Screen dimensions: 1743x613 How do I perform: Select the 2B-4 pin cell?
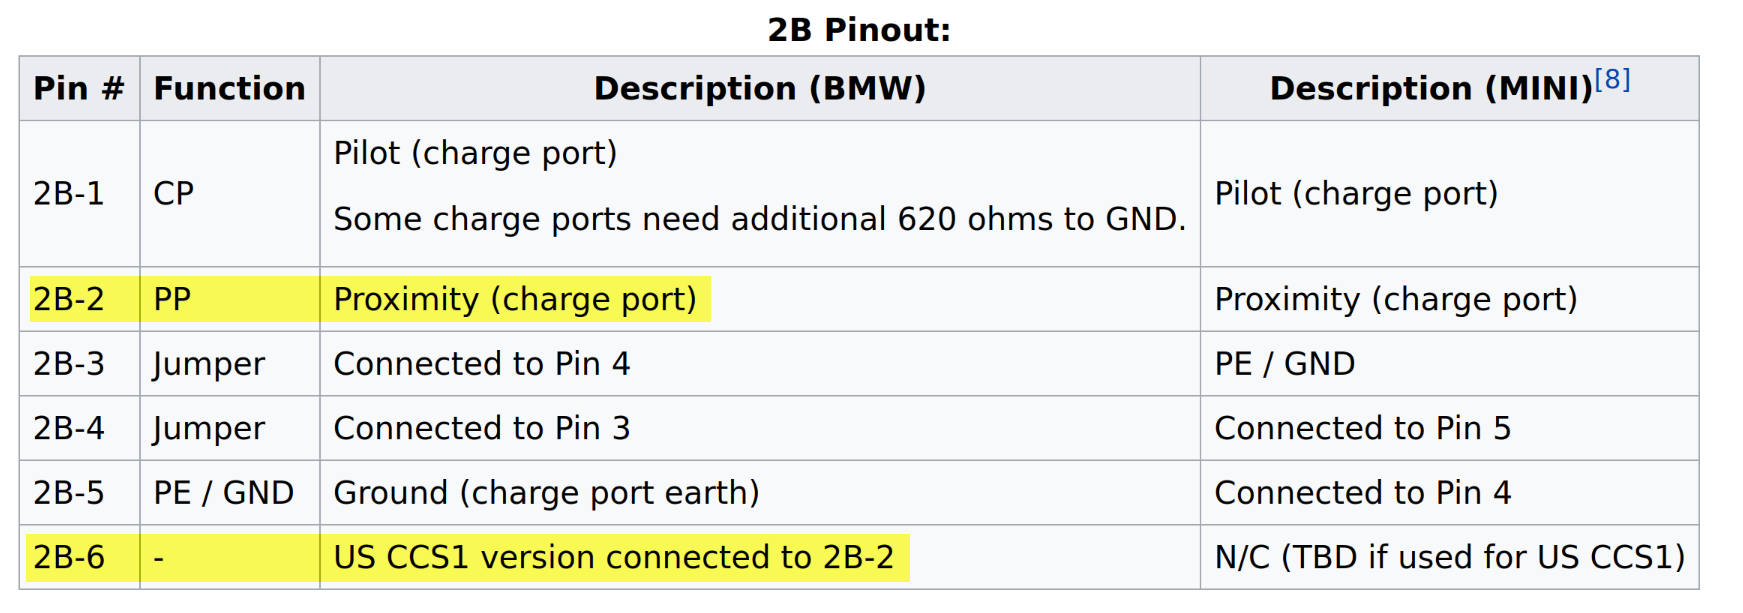tap(69, 428)
